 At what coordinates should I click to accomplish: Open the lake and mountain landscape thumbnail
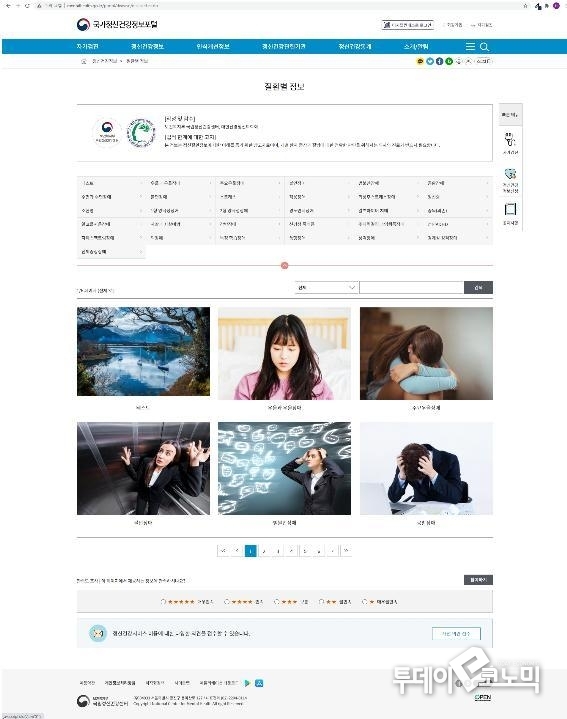pos(143,351)
